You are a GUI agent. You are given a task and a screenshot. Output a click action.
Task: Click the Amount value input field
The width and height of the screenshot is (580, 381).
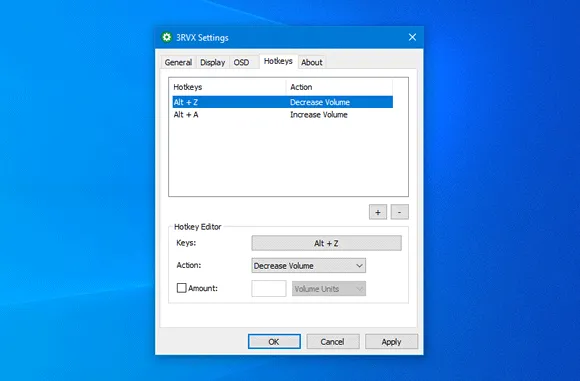[269, 289]
